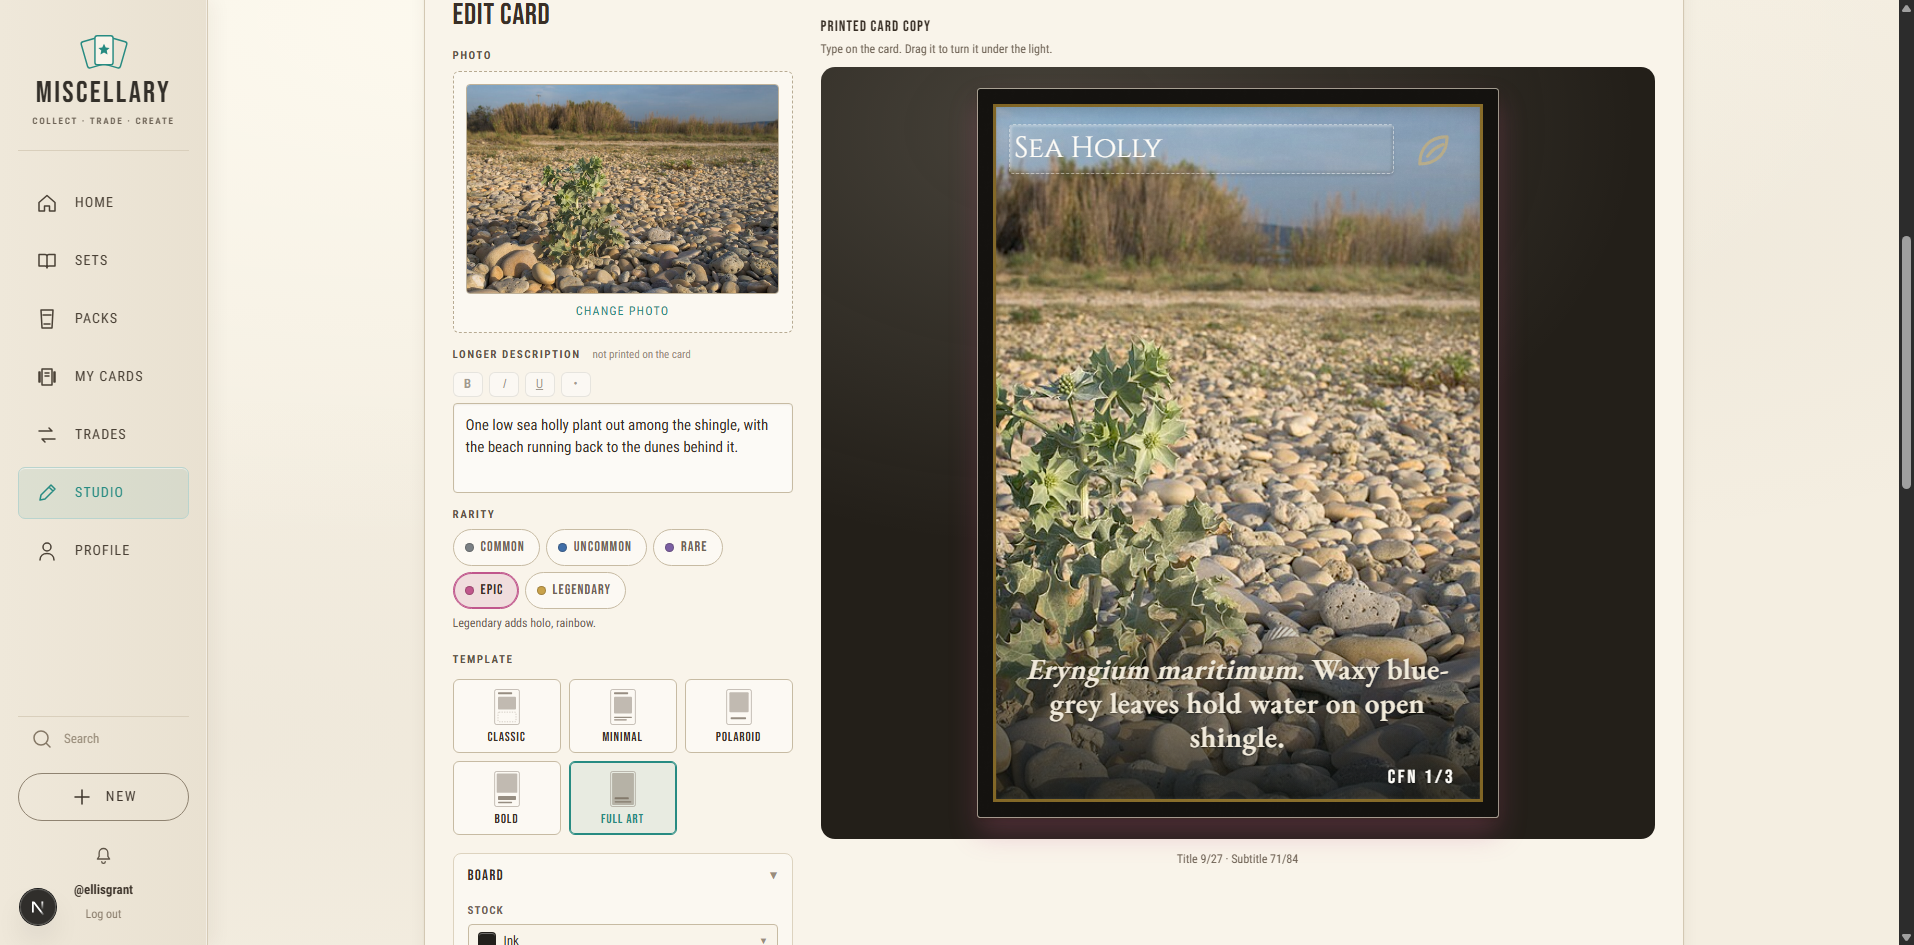1914x945 pixels.
Task: Click the Packs icon in sidebar
Action: click(x=47, y=319)
